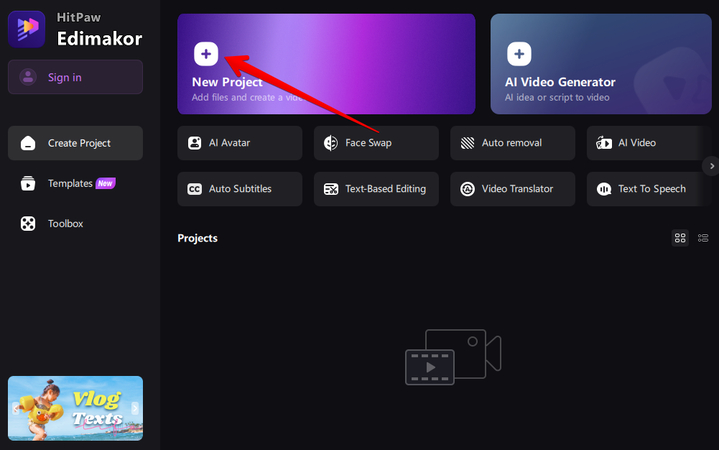This screenshot has height=450, width=719.
Task: Click the Text-Based Editing icon
Action: tap(331, 189)
